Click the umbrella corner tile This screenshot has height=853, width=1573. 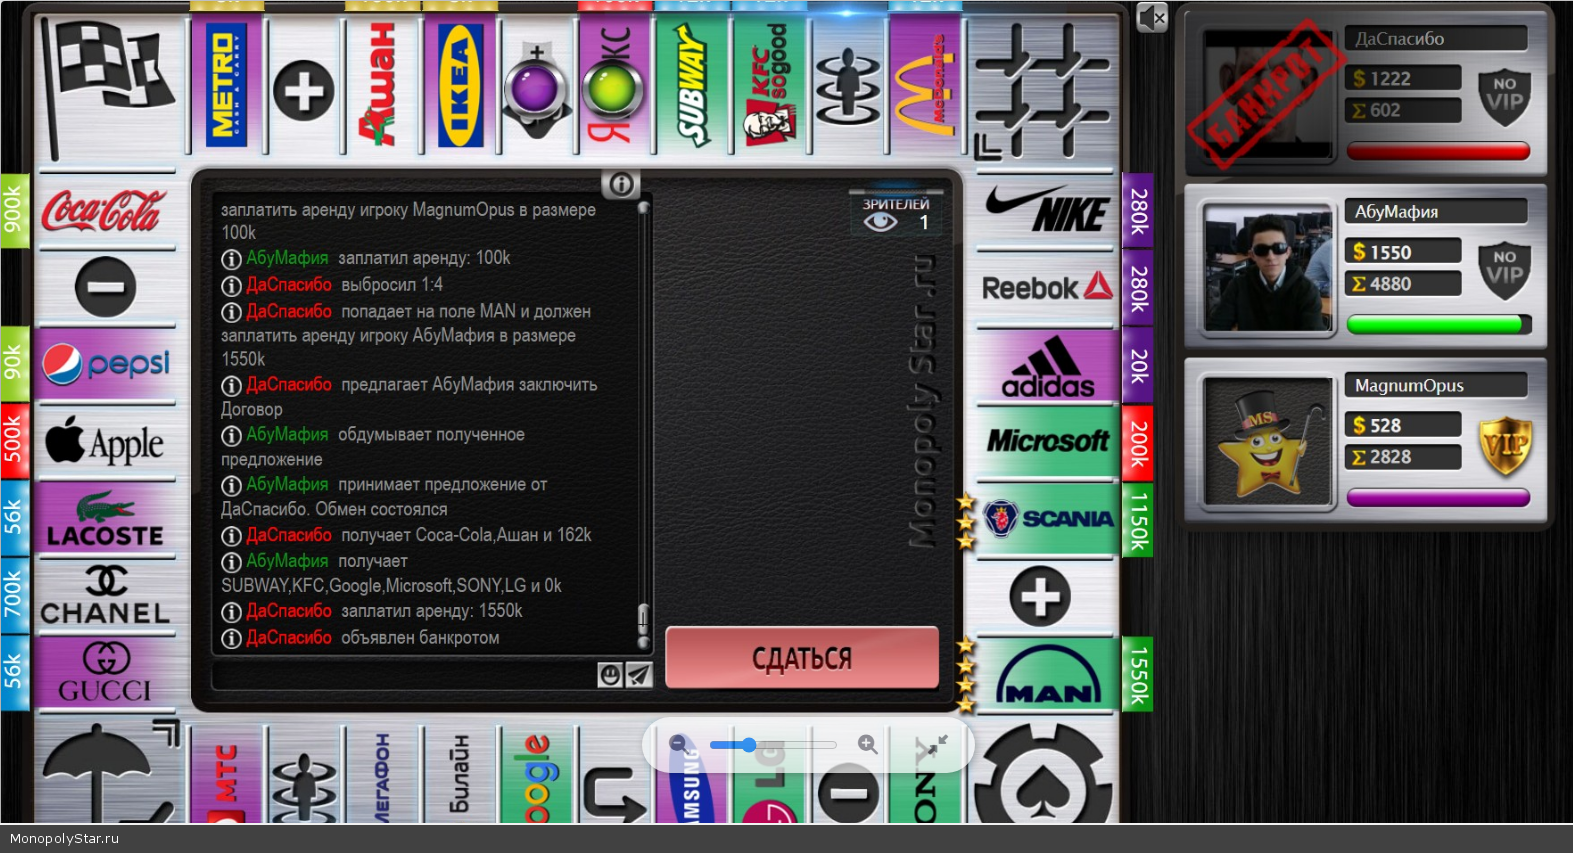coord(108,775)
